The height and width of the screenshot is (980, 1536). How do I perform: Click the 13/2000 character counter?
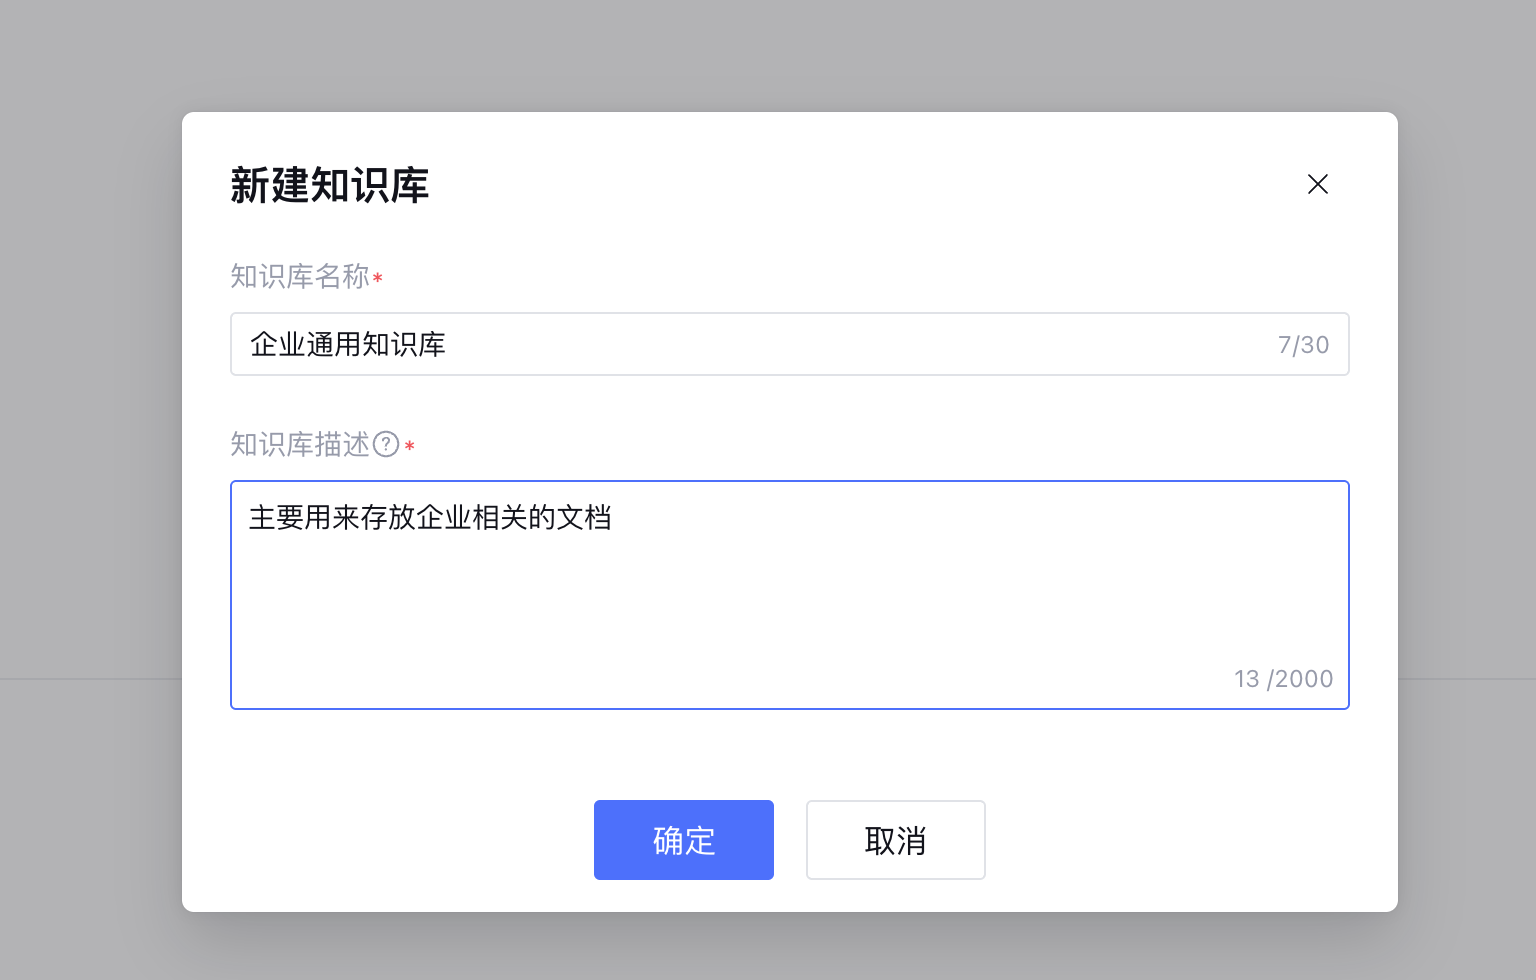point(1283,678)
